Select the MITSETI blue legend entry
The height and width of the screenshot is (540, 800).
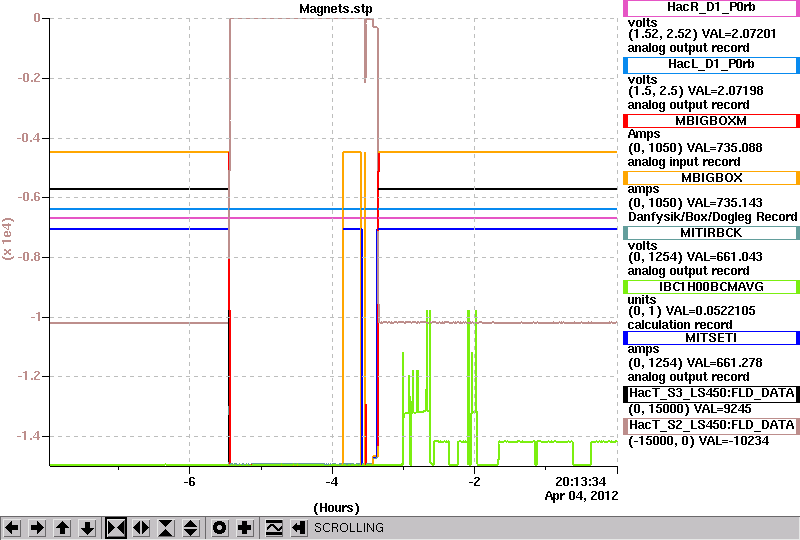point(711,338)
